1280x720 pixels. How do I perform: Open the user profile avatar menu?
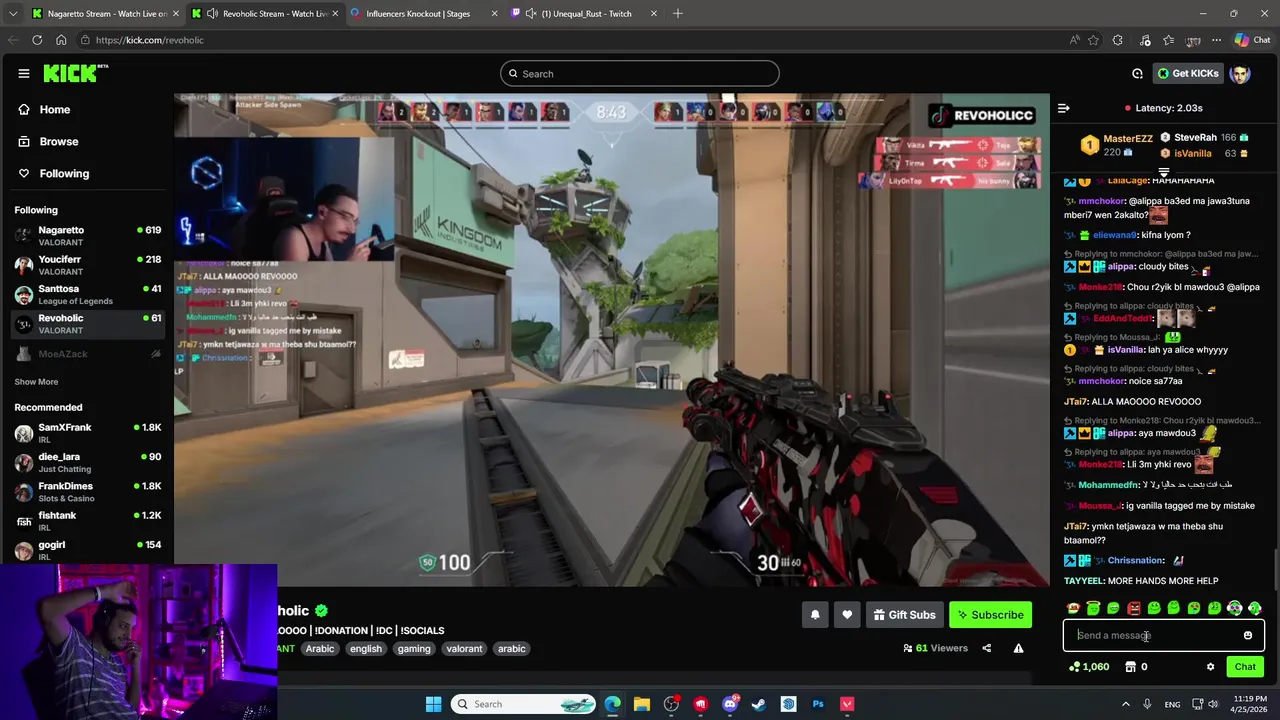click(1240, 74)
